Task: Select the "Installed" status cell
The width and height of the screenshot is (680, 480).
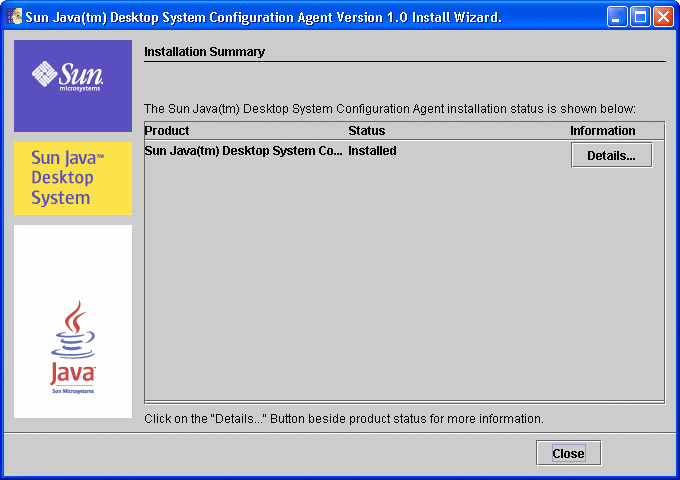Action: pos(372,151)
